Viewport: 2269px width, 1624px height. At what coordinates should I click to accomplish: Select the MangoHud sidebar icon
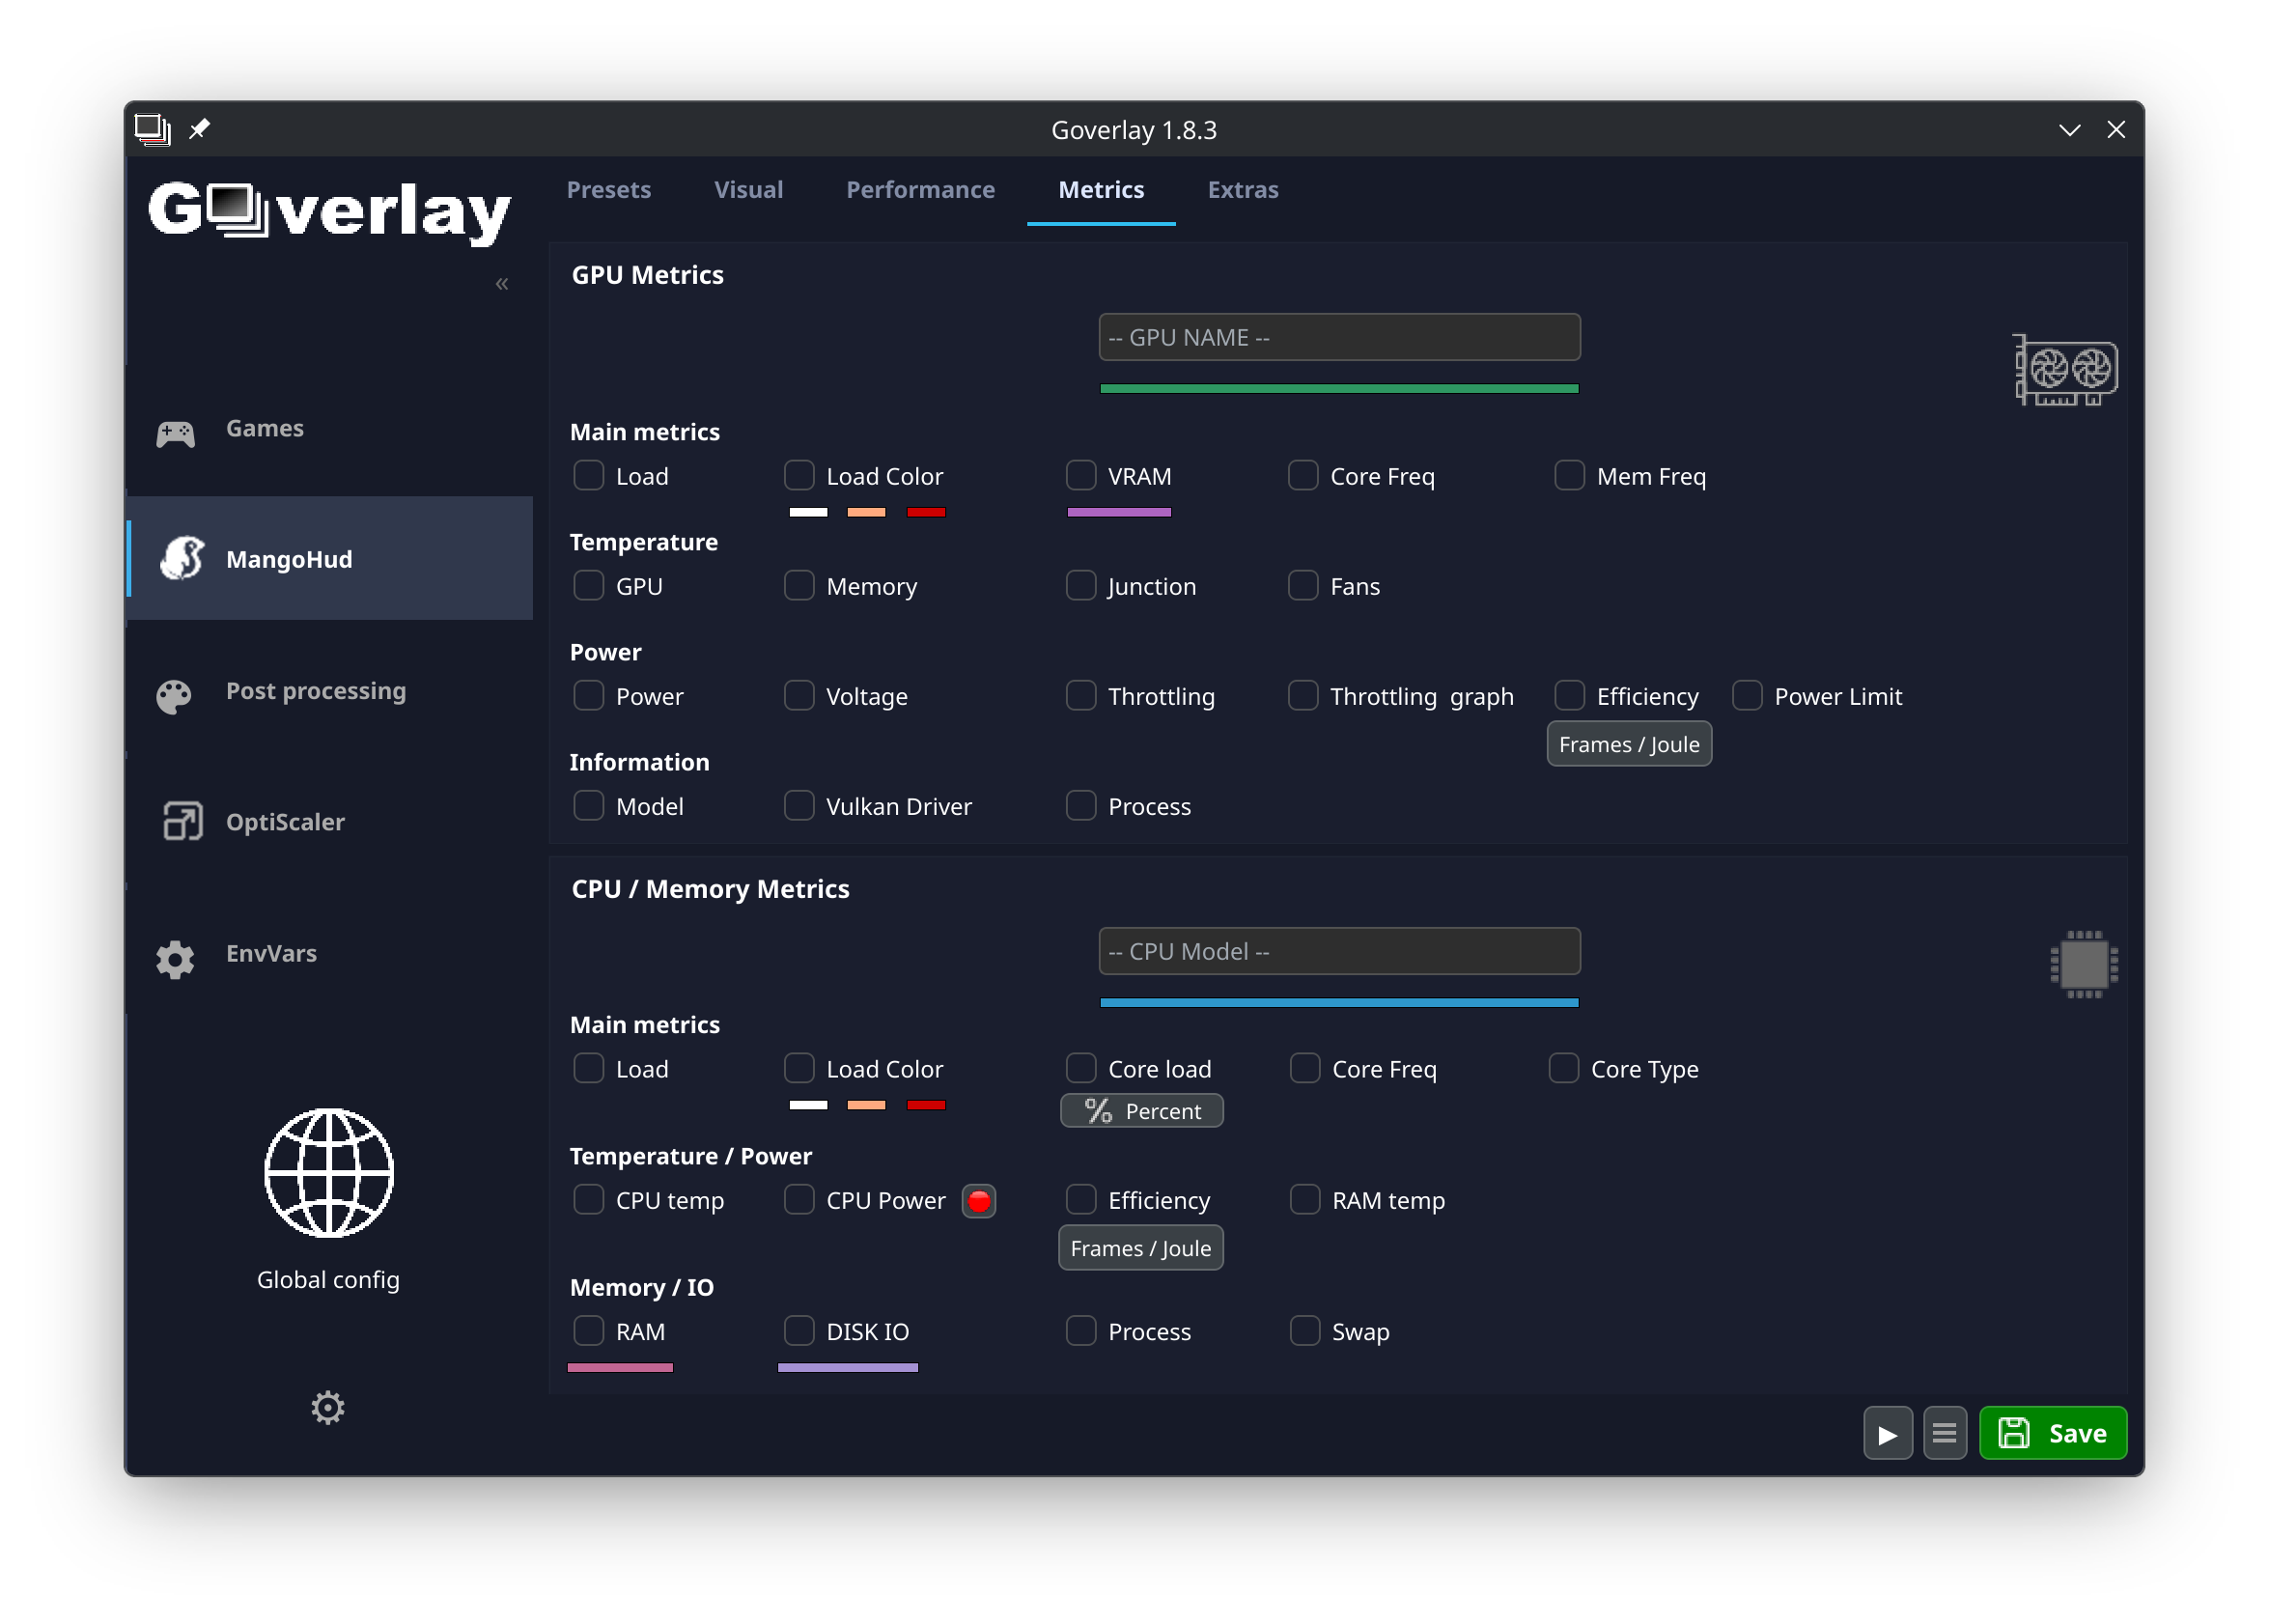182,558
